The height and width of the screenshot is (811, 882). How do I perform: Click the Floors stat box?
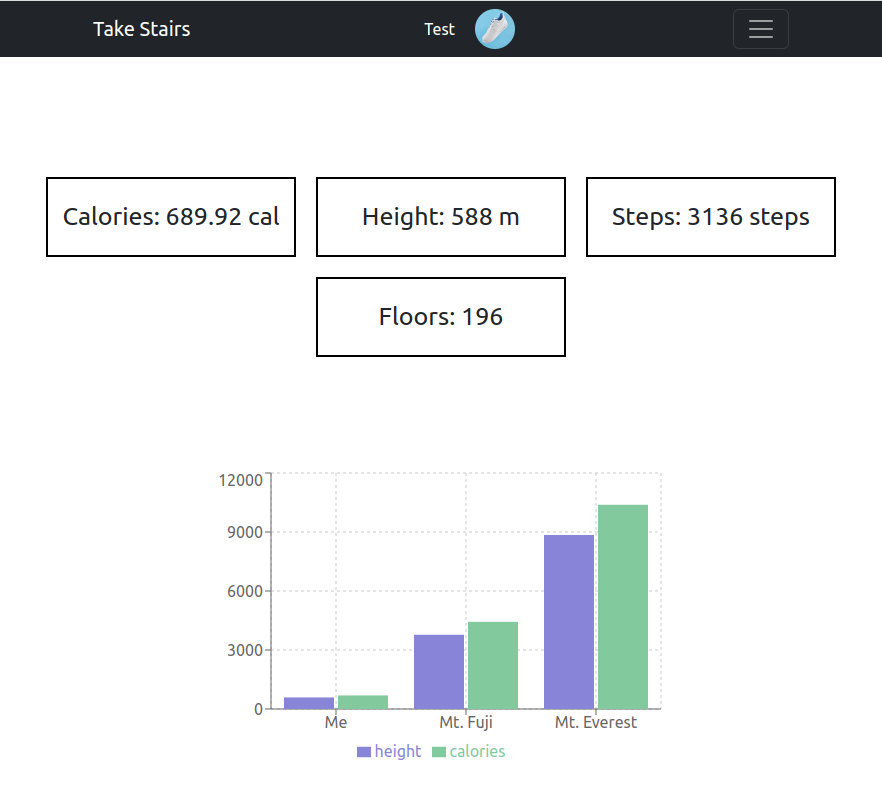click(440, 317)
